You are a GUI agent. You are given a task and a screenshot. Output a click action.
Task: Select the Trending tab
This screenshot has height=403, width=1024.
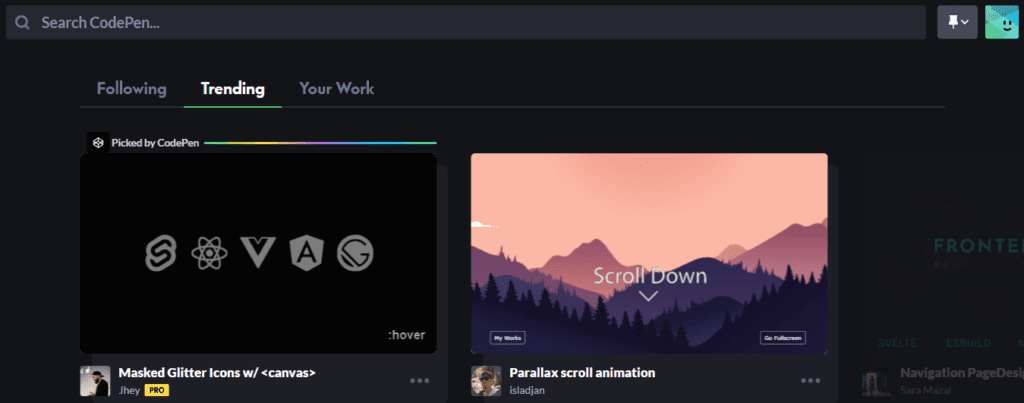pos(232,89)
